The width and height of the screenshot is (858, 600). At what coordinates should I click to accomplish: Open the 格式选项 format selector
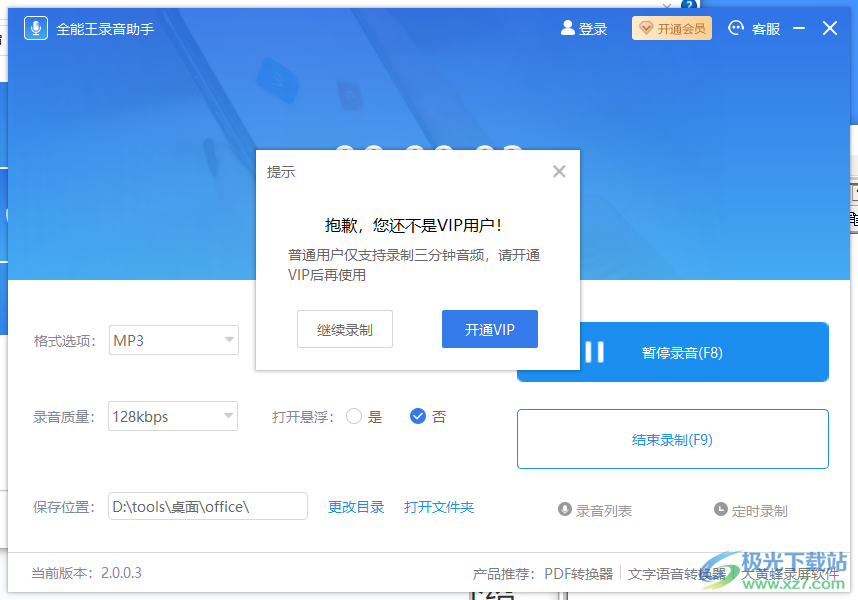(x=172, y=340)
